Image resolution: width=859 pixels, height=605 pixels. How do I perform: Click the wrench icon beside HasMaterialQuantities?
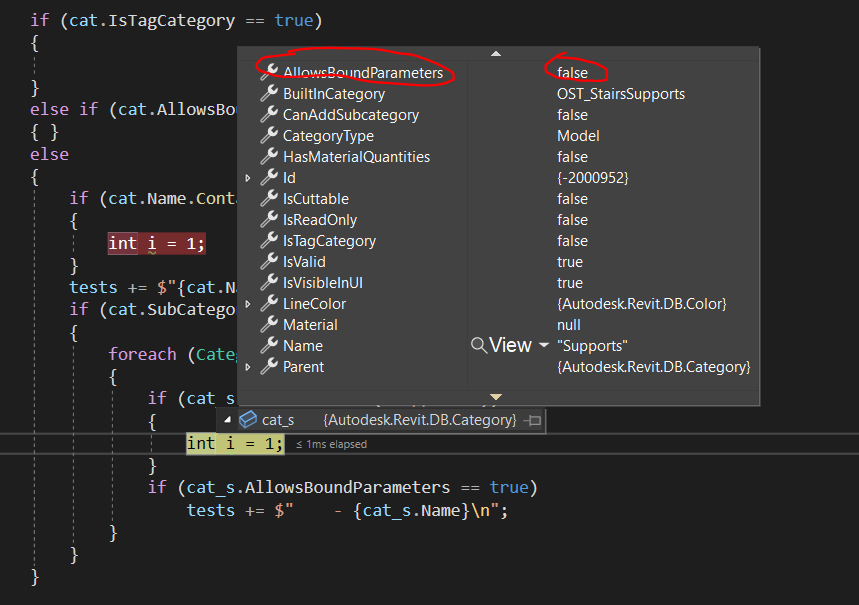268,157
